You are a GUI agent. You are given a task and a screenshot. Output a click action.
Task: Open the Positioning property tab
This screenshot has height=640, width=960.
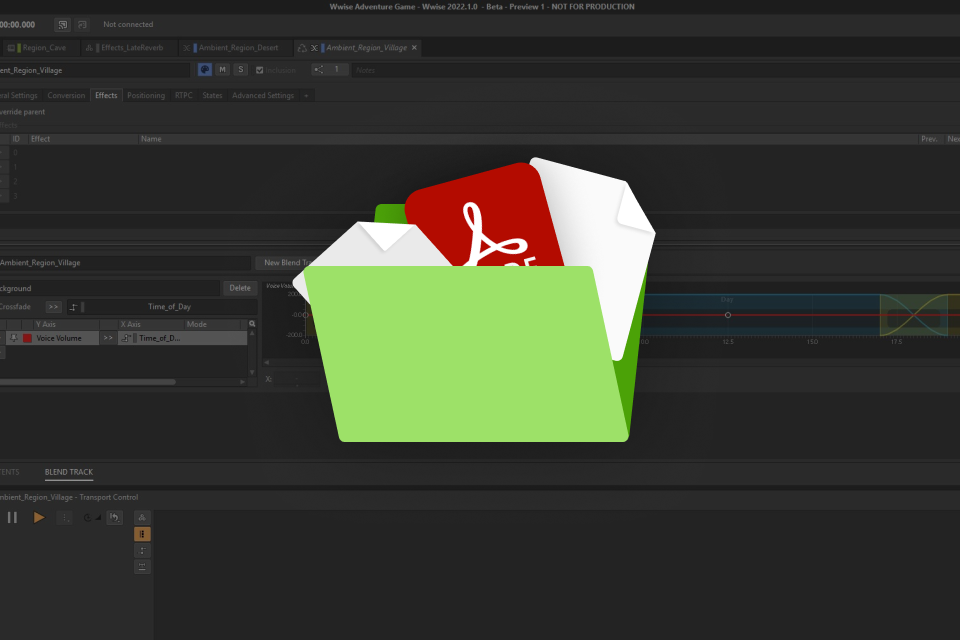coord(146,96)
